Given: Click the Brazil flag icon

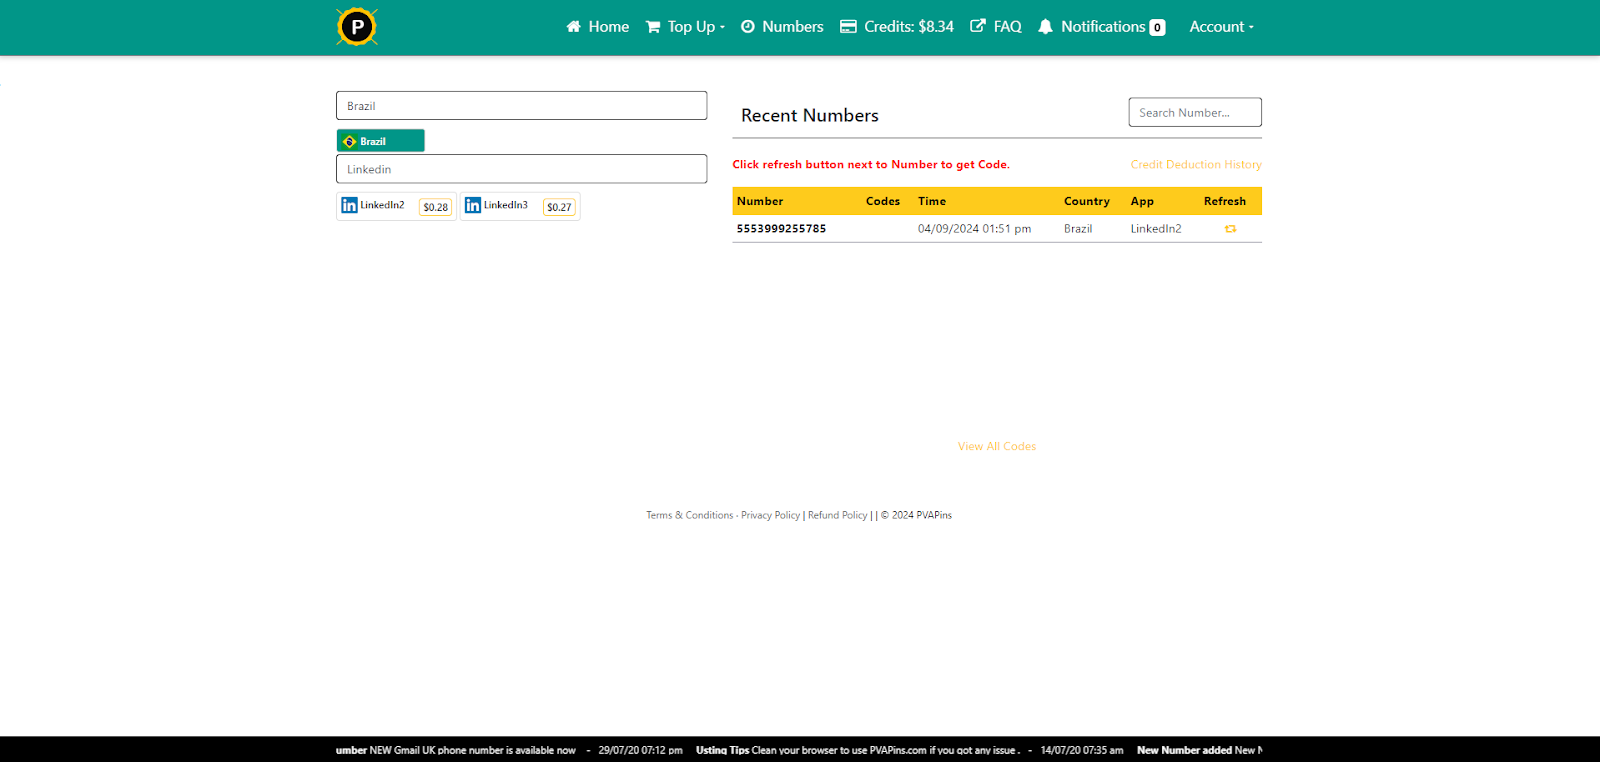Looking at the screenshot, I should [349, 141].
